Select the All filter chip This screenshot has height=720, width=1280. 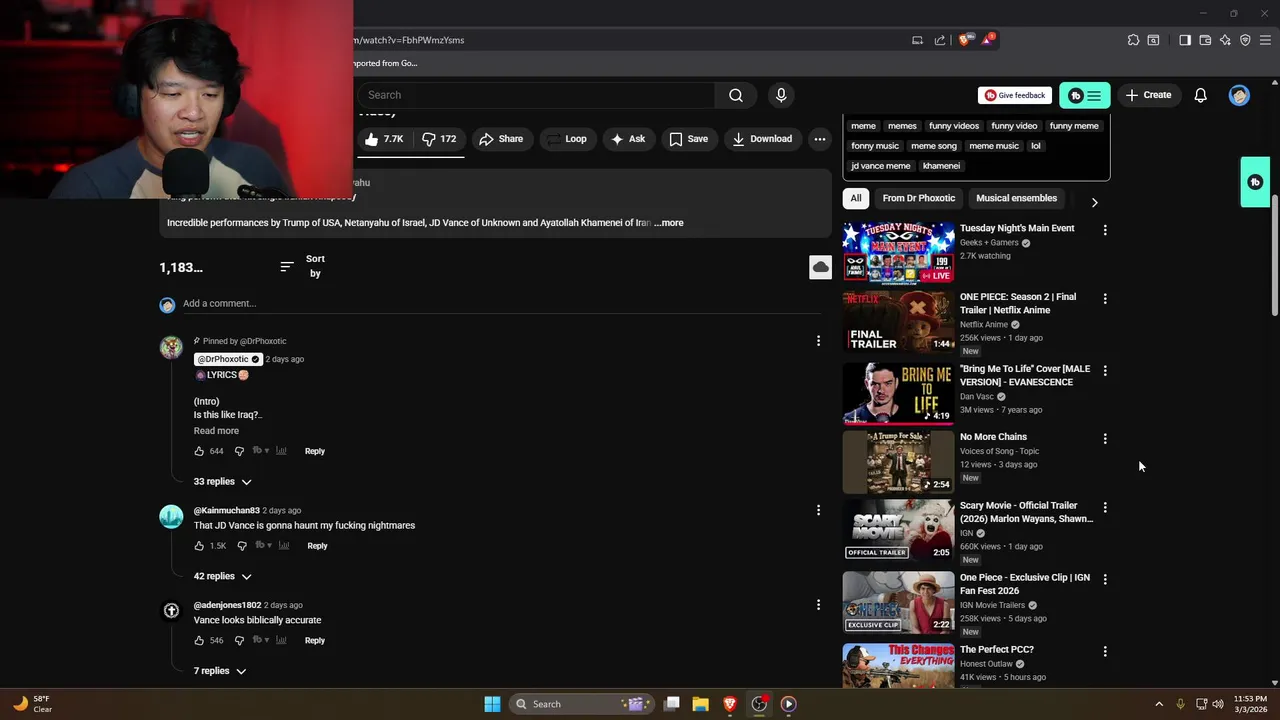(x=856, y=198)
